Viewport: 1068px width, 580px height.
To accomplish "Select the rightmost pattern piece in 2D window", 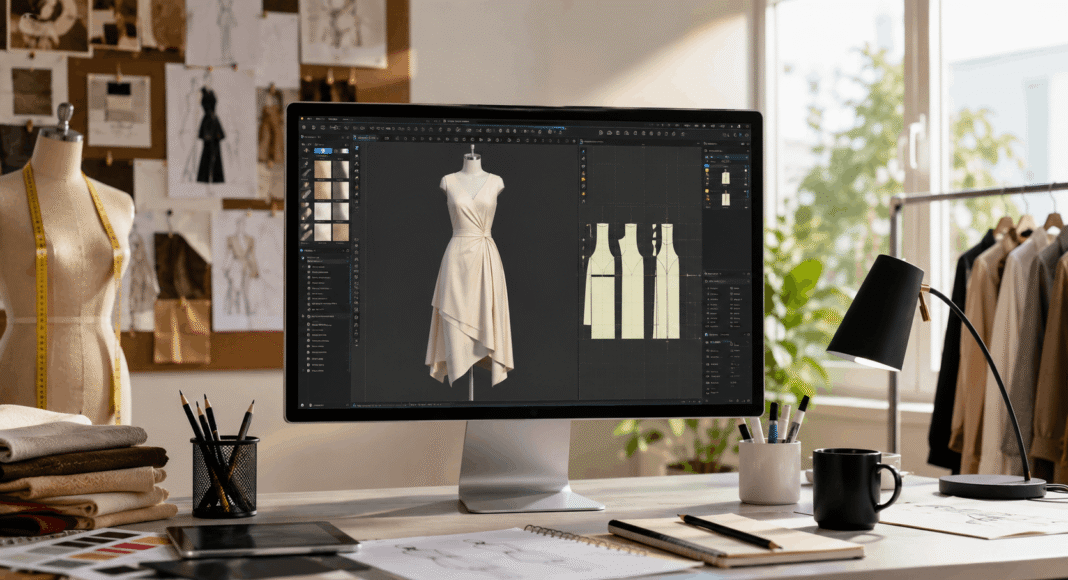I will coord(668,281).
